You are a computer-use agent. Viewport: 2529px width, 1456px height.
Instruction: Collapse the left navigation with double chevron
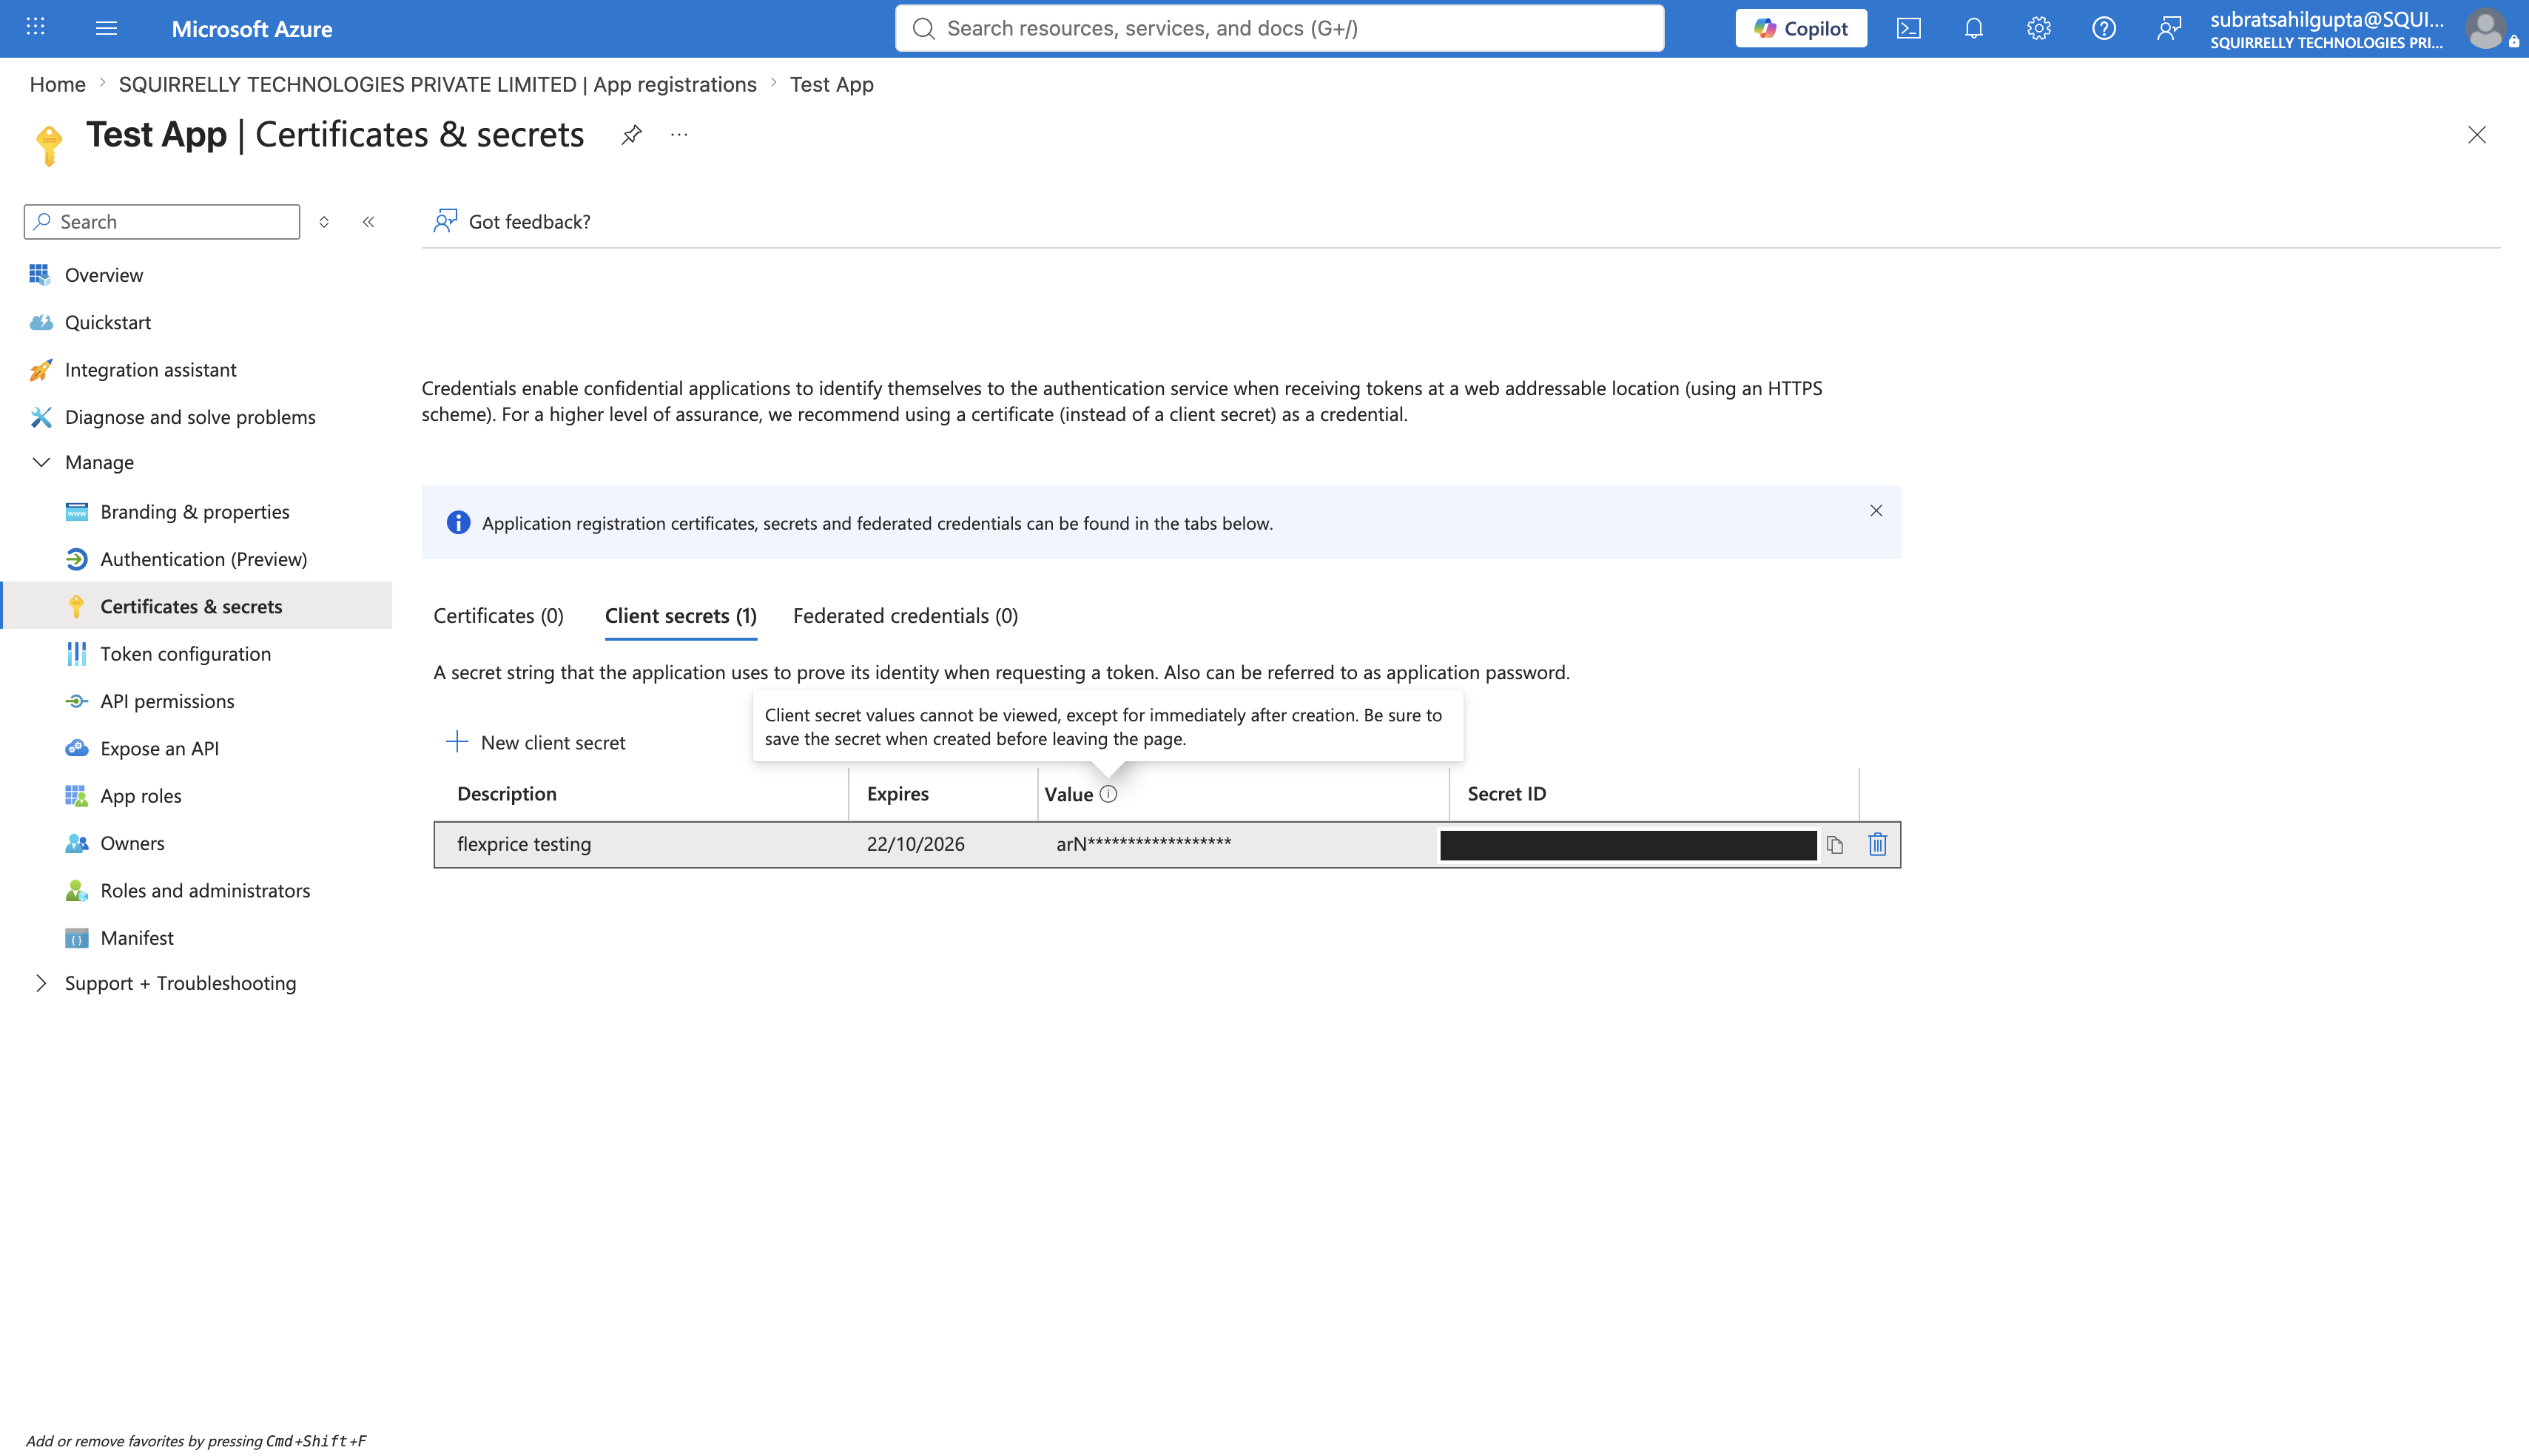[x=369, y=222]
